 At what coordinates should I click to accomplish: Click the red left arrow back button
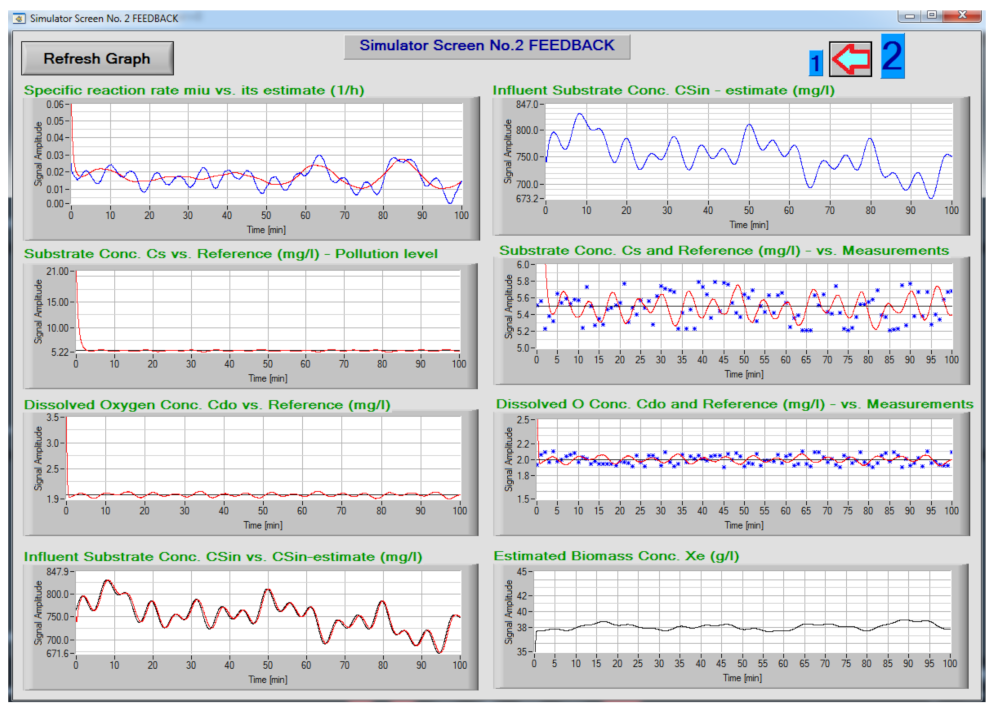click(x=850, y=59)
